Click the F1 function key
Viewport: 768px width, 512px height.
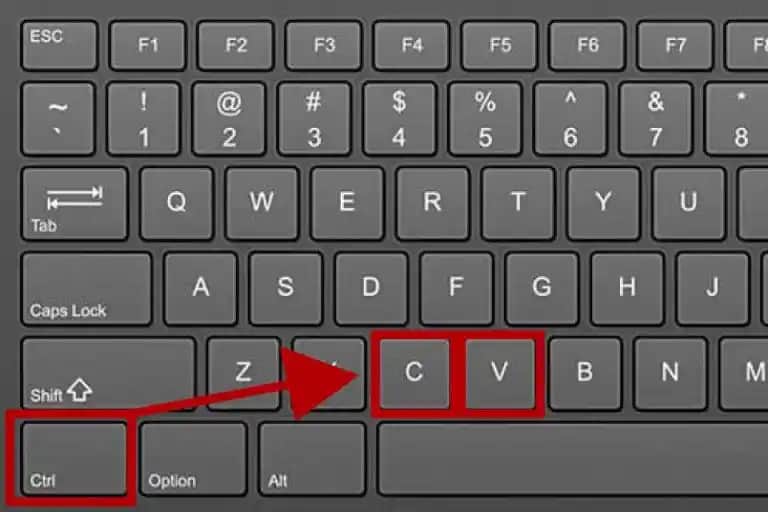coord(148,46)
